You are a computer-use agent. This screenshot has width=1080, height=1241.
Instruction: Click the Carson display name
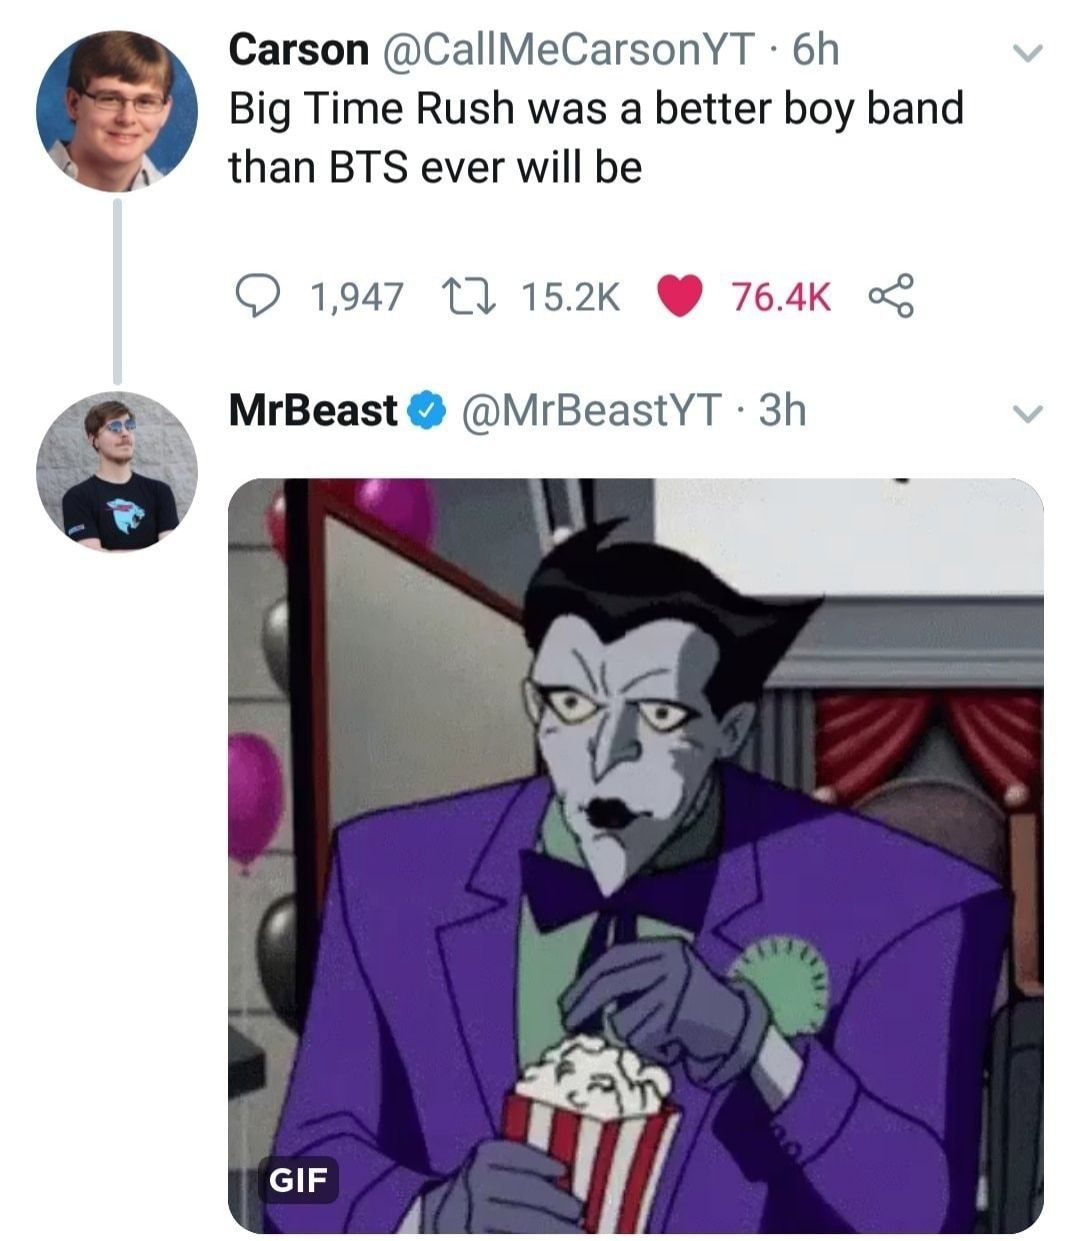298,50
